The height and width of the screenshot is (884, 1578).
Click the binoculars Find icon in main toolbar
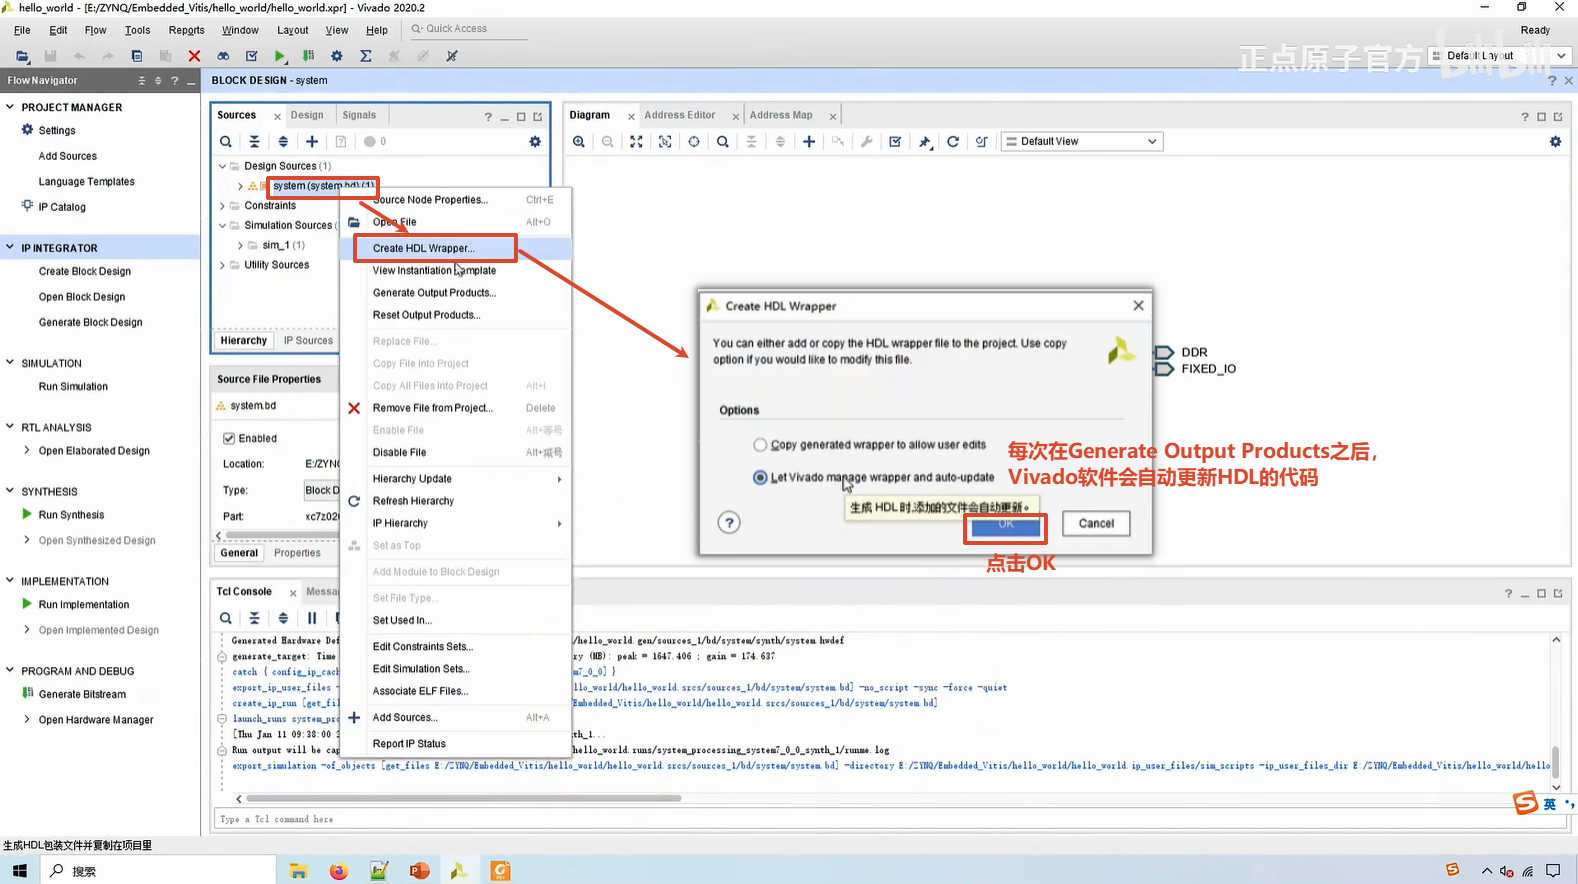pos(223,56)
